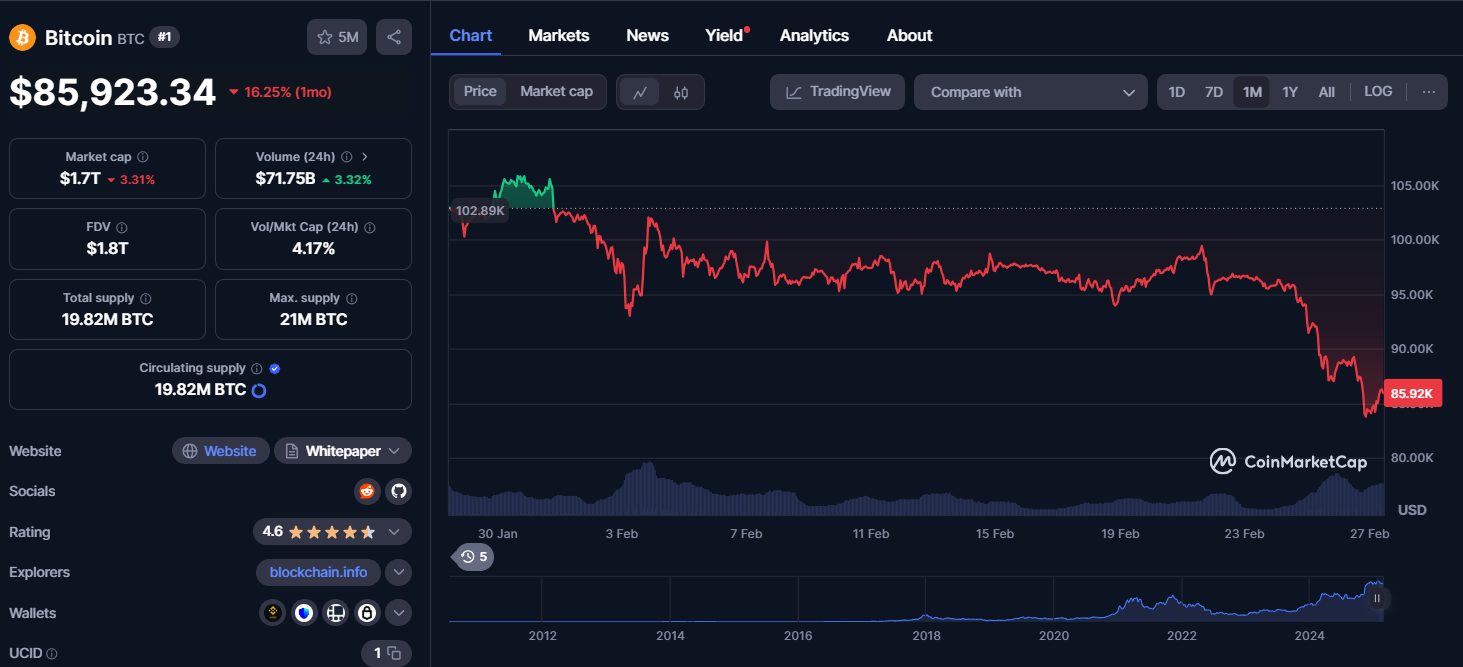Expand the Wallets chevron dropdown

pos(399,613)
